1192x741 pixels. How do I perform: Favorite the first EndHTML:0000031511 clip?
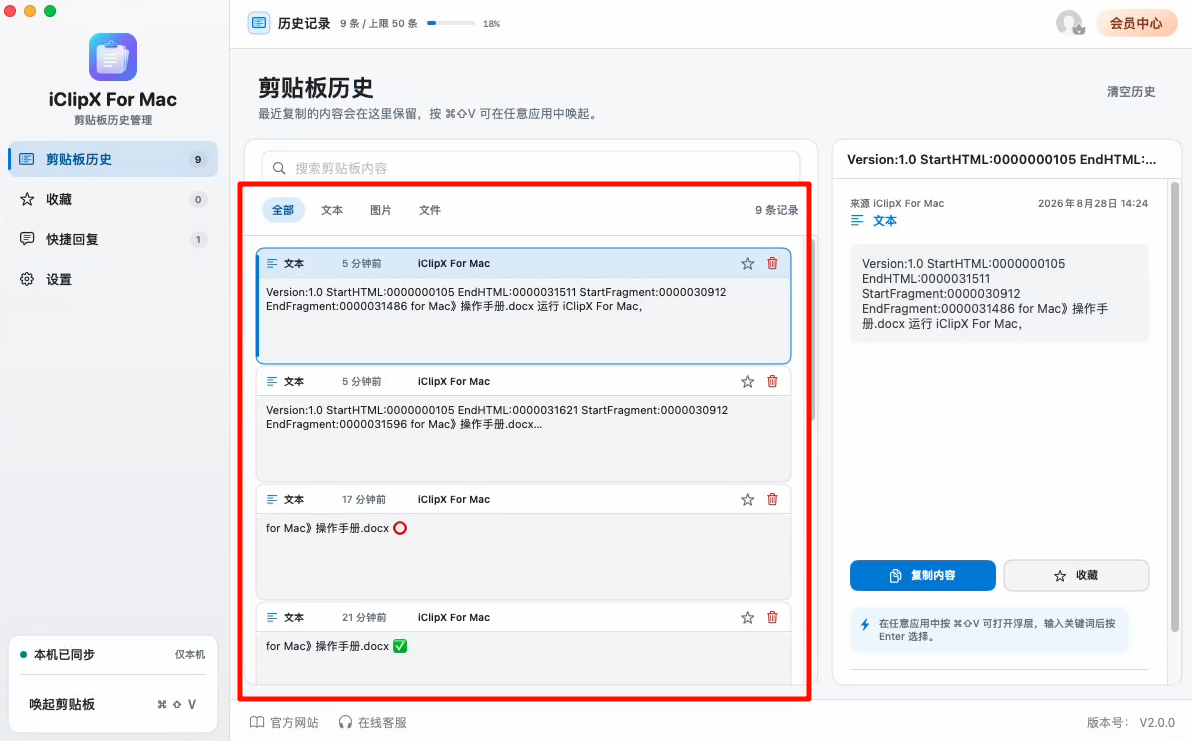[x=747, y=263]
